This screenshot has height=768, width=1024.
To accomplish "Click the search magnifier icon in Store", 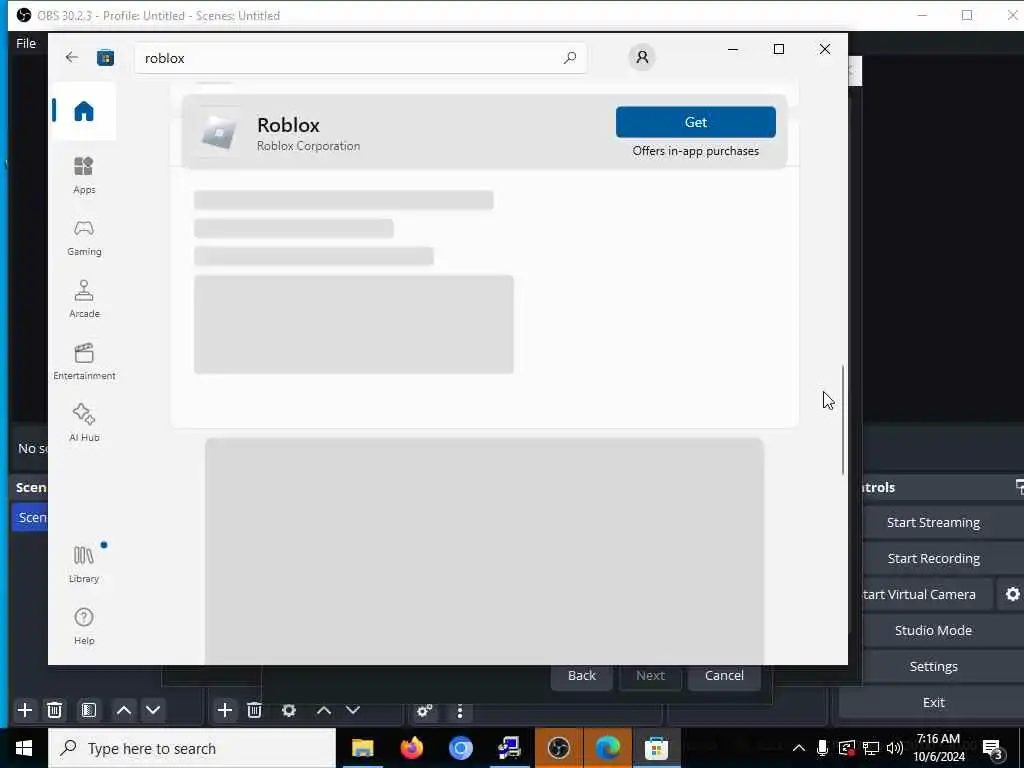I will 569,57.
